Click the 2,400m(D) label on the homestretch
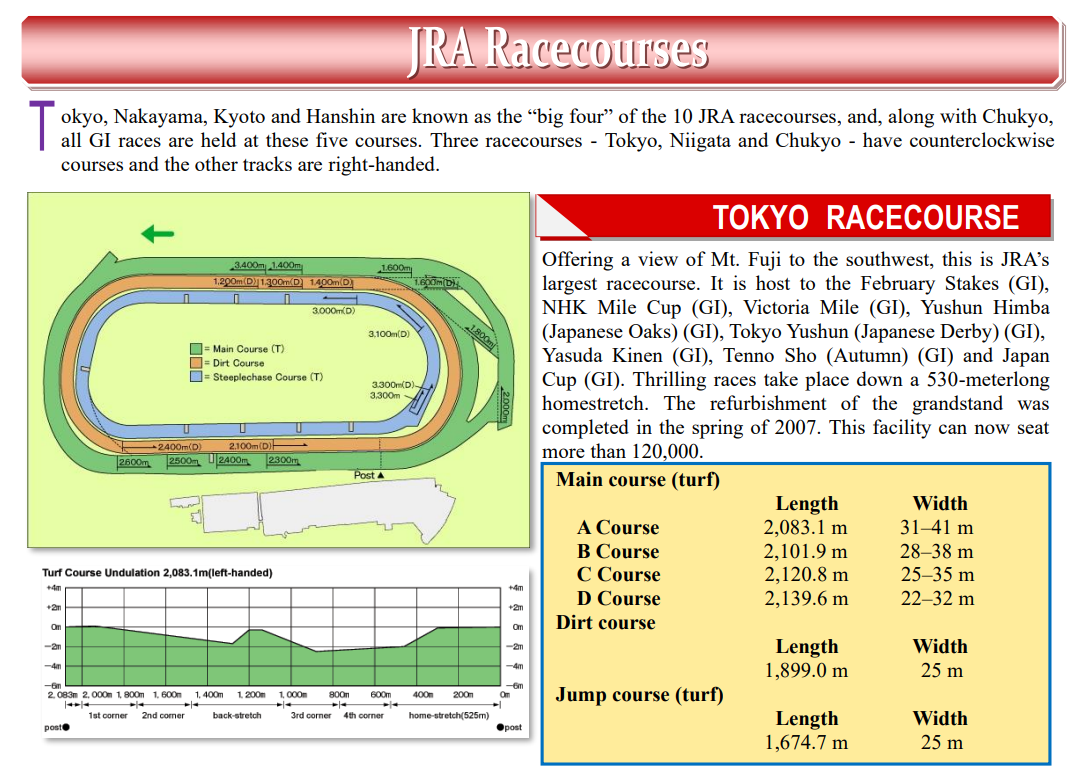The width and height of the screenshot is (1088, 771). pyautogui.click(x=180, y=447)
